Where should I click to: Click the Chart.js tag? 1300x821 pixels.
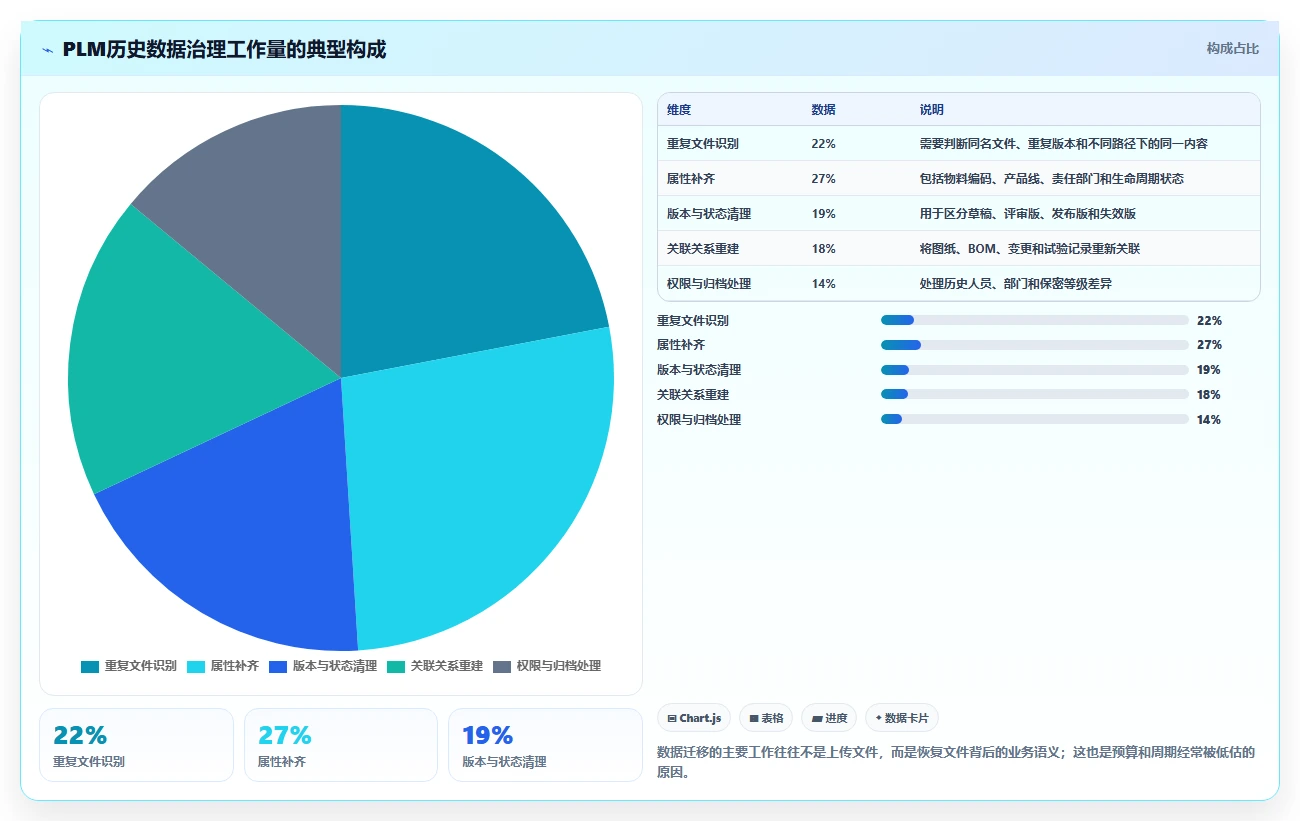point(694,718)
